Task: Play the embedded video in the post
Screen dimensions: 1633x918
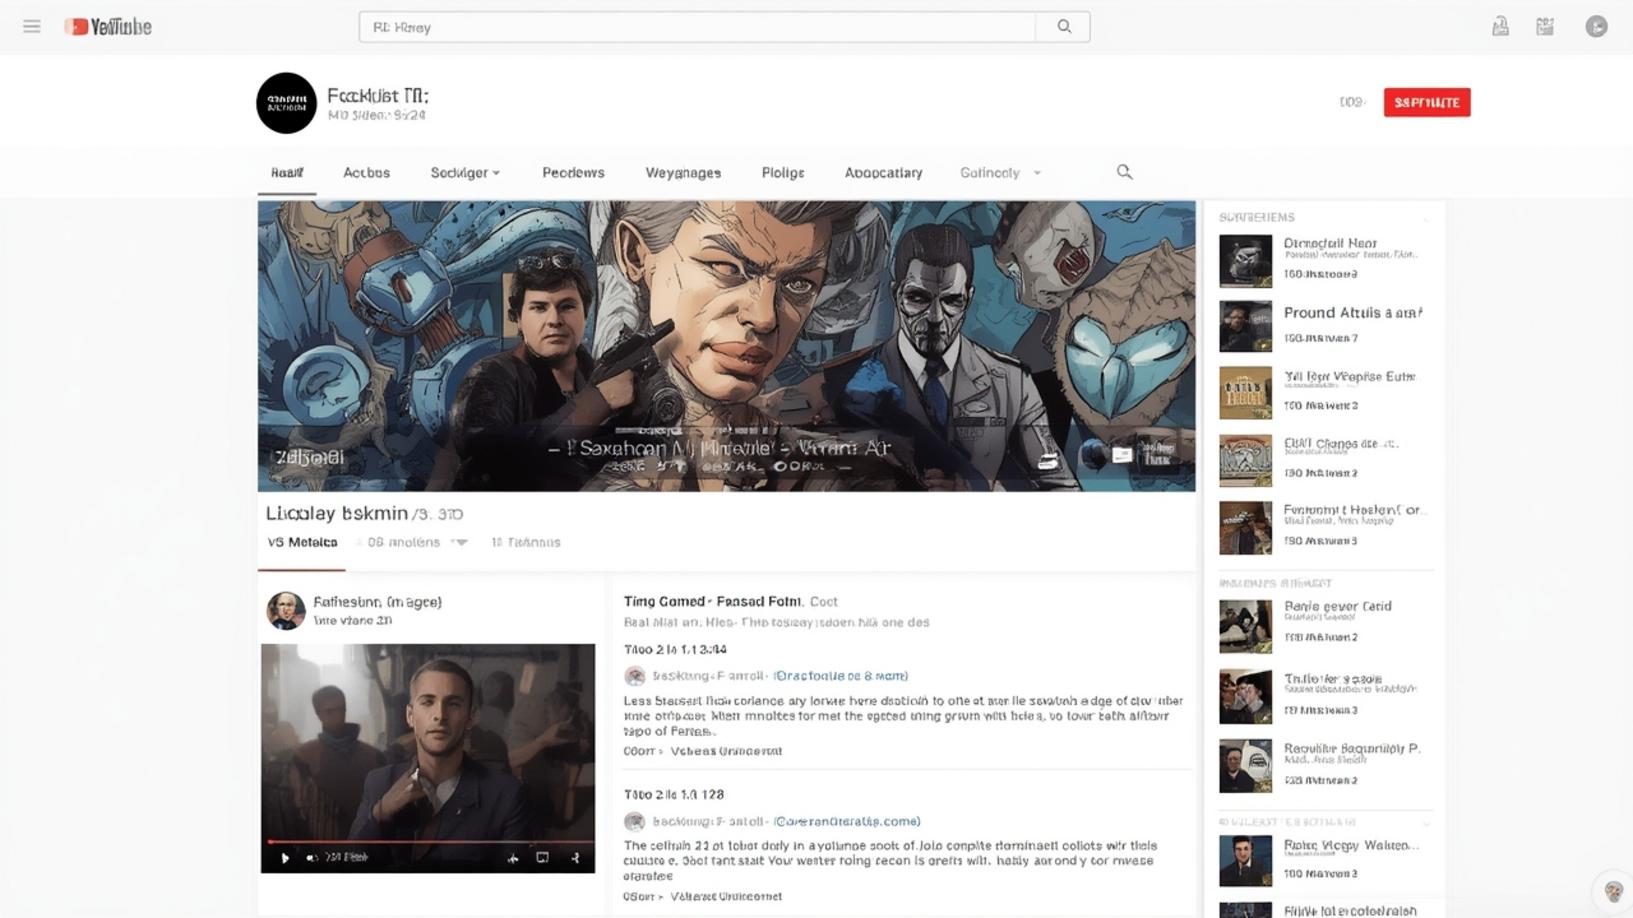Action: 285,858
